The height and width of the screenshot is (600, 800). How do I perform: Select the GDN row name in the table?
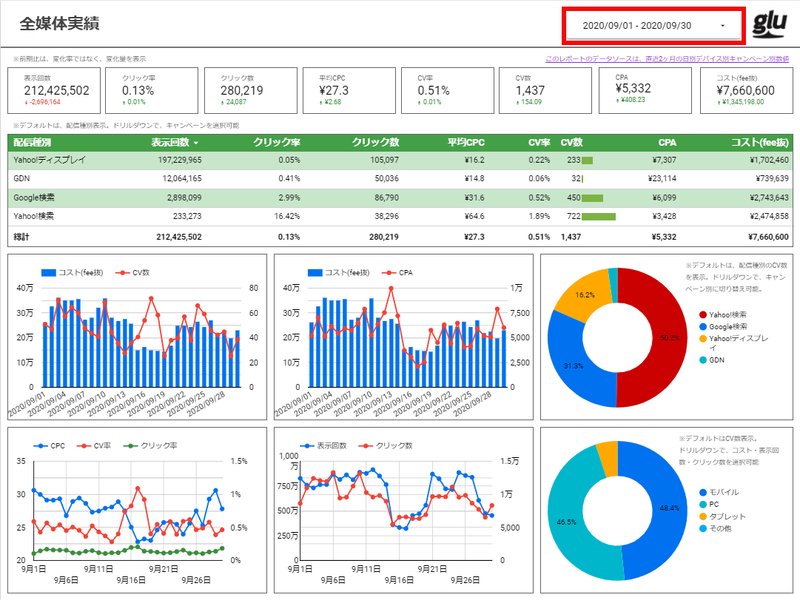coord(21,179)
